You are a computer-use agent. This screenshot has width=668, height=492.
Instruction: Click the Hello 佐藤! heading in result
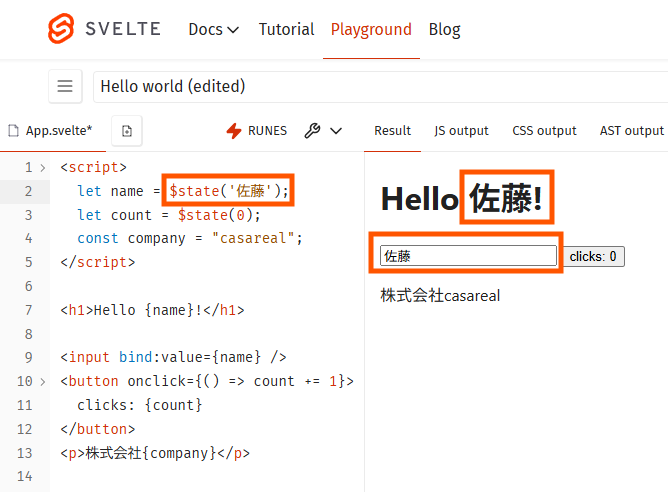462,199
